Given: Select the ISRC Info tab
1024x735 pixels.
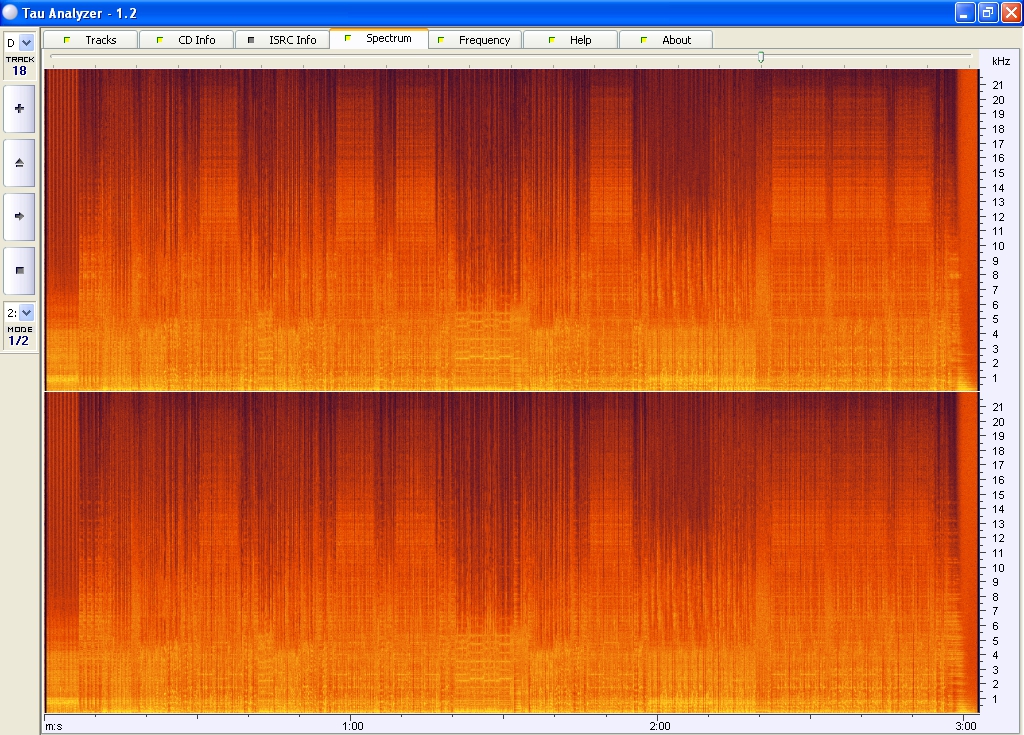Looking at the screenshot, I should (282, 40).
